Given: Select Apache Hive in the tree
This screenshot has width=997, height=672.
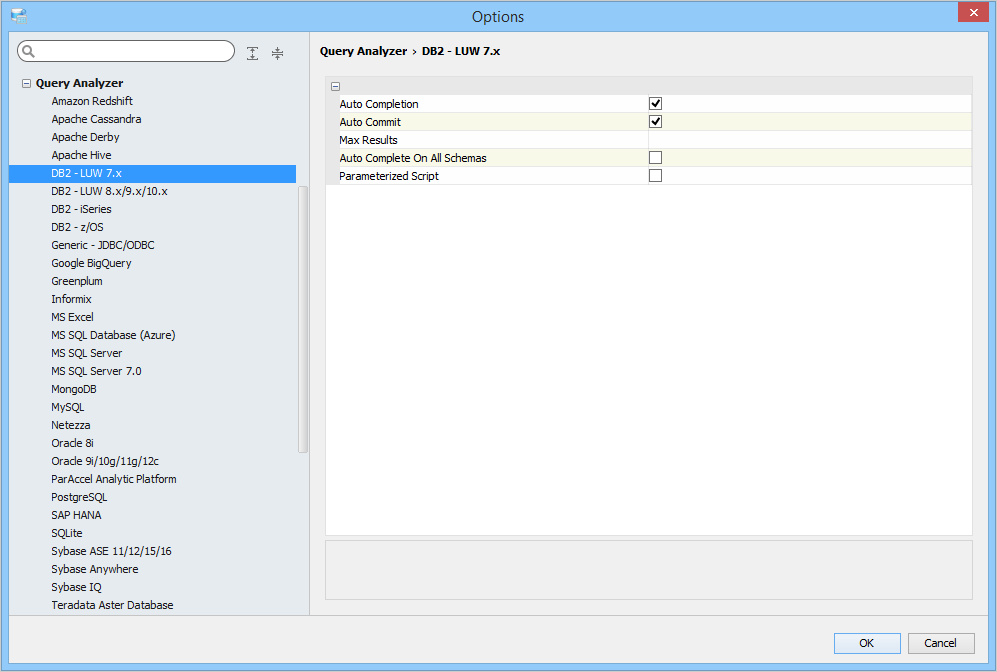Looking at the screenshot, I should [81, 155].
